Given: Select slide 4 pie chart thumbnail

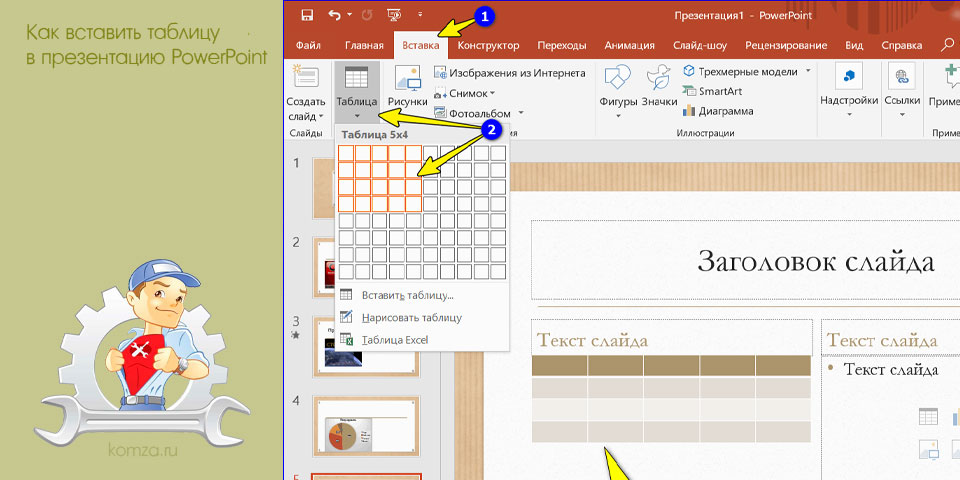Looking at the screenshot, I should click(366, 425).
